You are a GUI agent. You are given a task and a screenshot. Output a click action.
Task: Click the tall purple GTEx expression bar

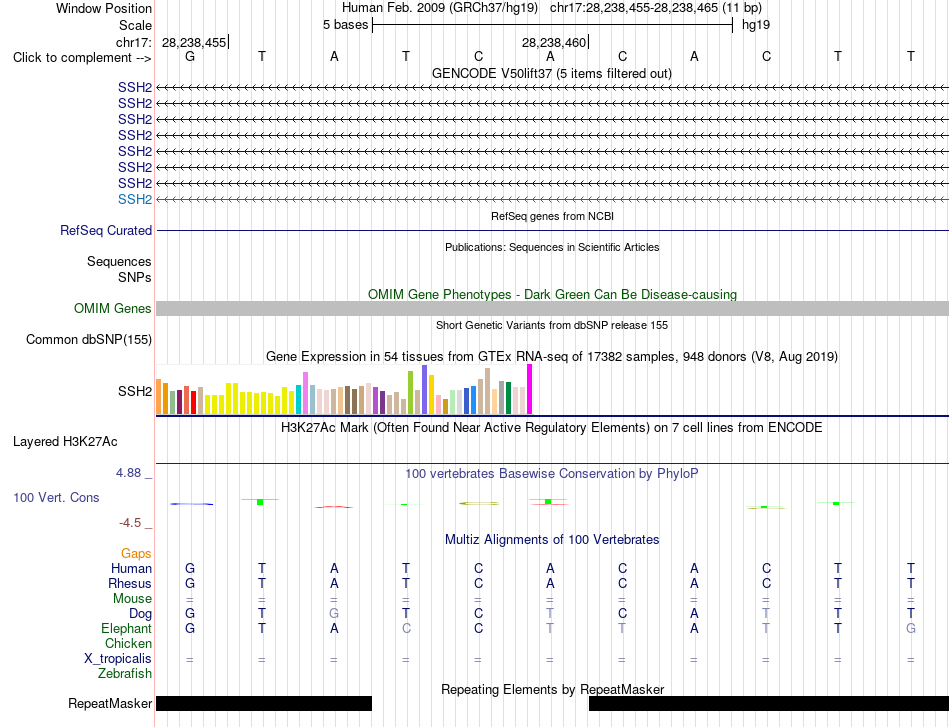pos(425,390)
